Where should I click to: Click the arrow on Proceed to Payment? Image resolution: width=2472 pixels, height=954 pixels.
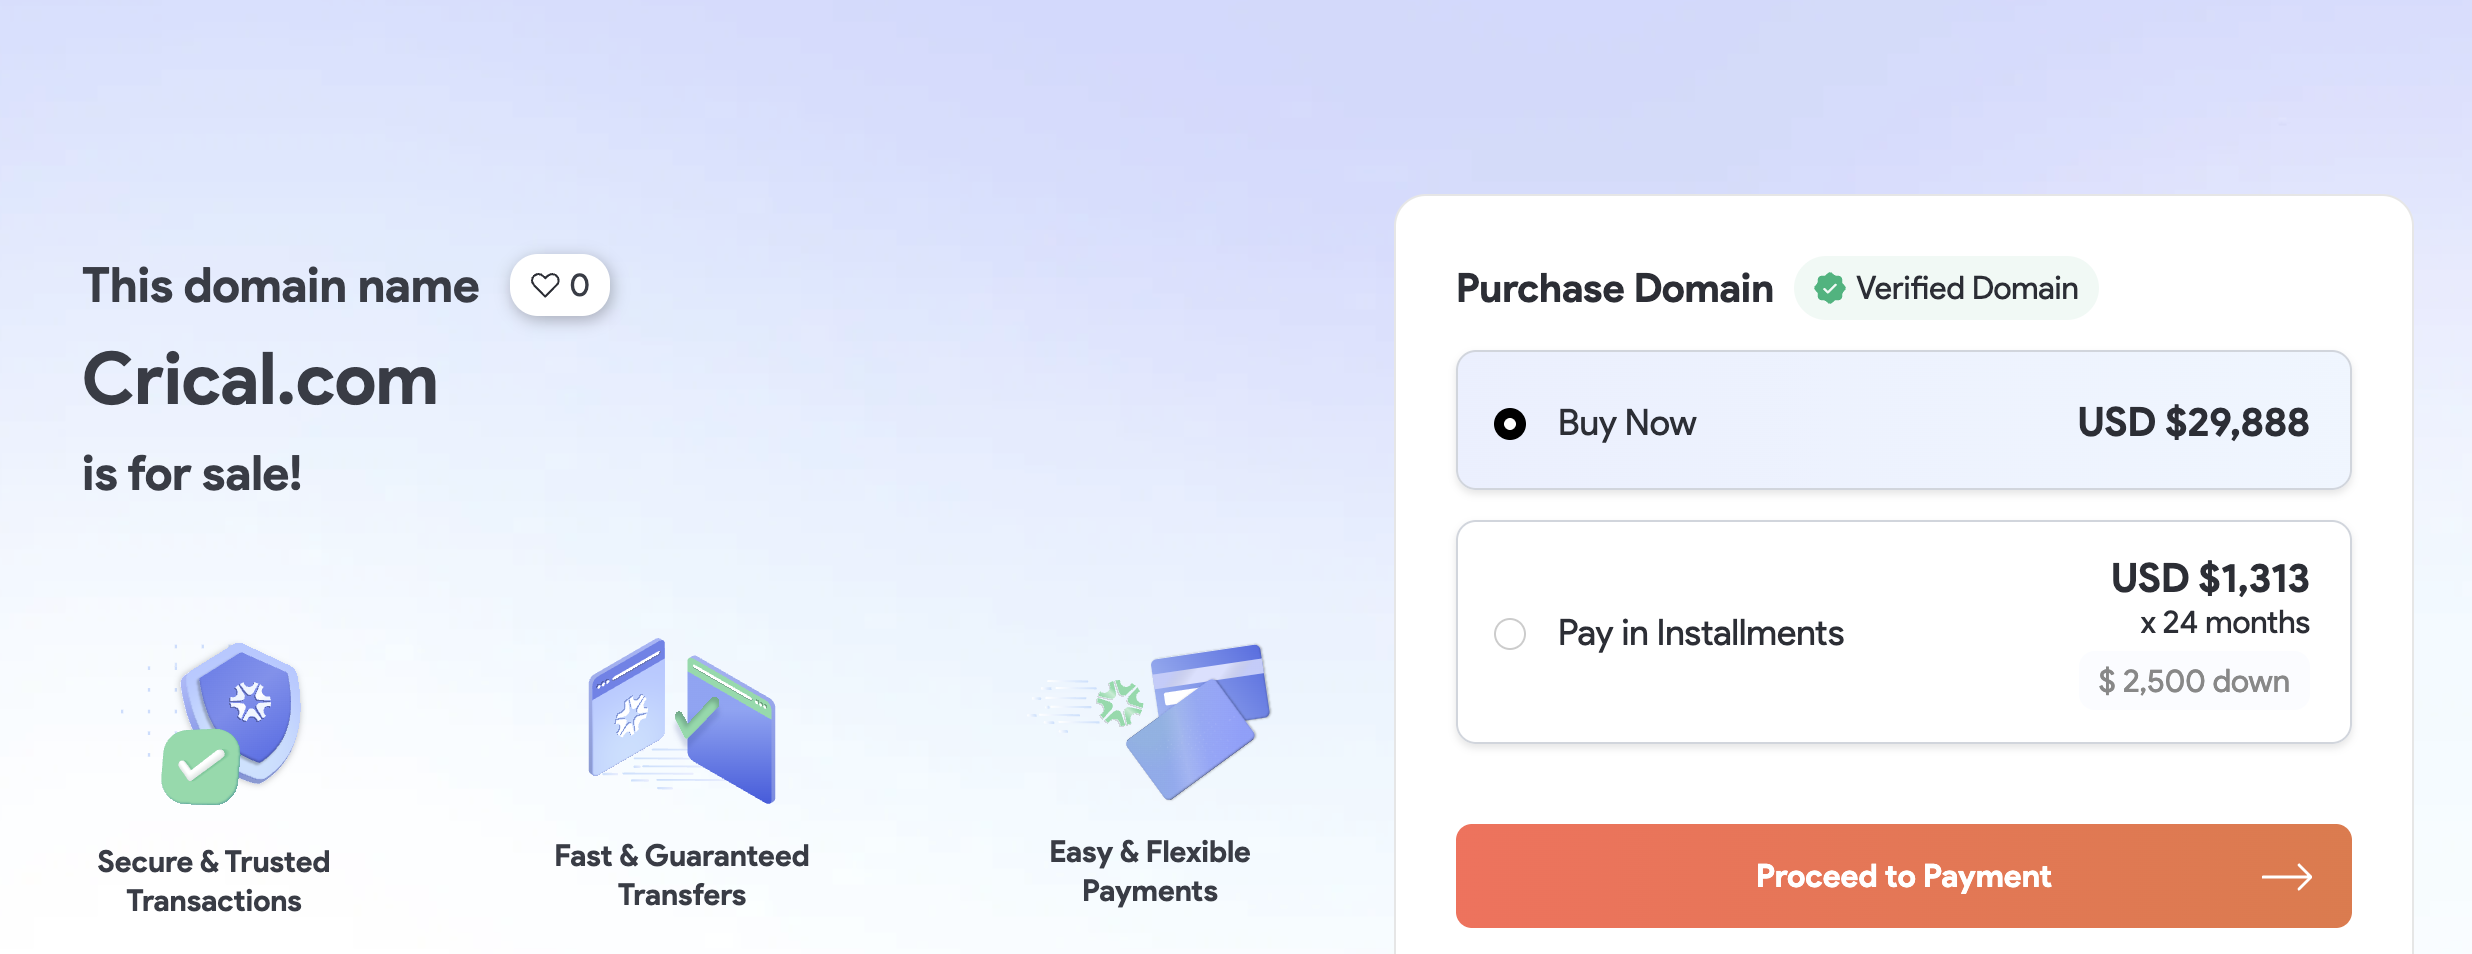2286,877
